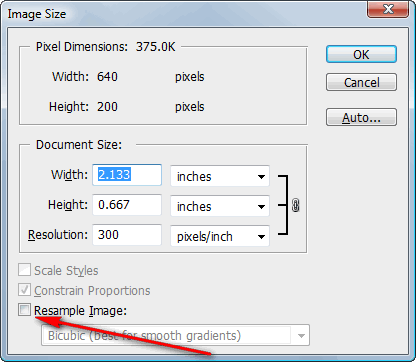Image resolution: width=416 pixels, height=362 pixels.
Task: Click the Constrain Proportions label text
Action: click(x=92, y=291)
